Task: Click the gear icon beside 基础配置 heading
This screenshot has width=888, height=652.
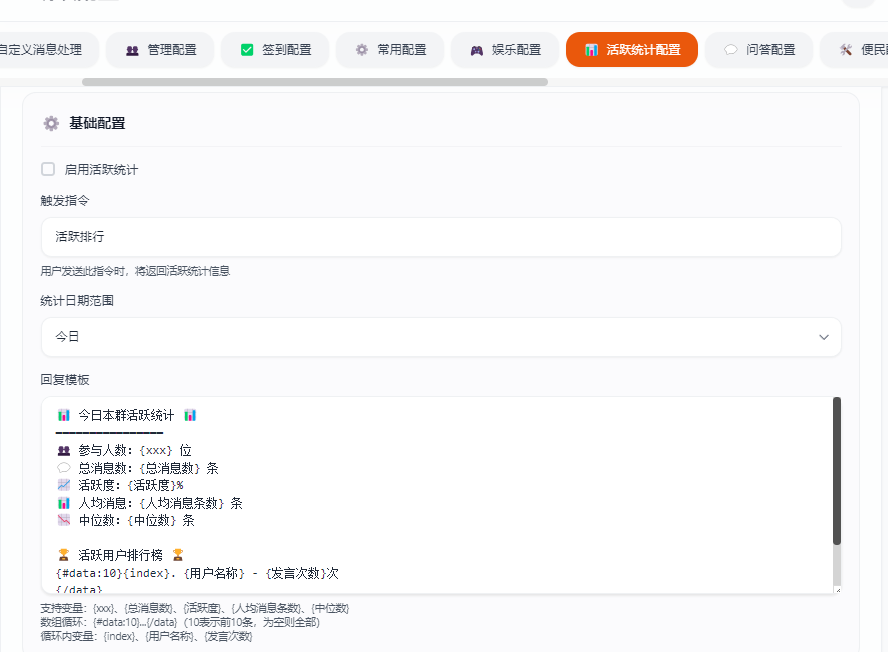Action: coord(50,123)
